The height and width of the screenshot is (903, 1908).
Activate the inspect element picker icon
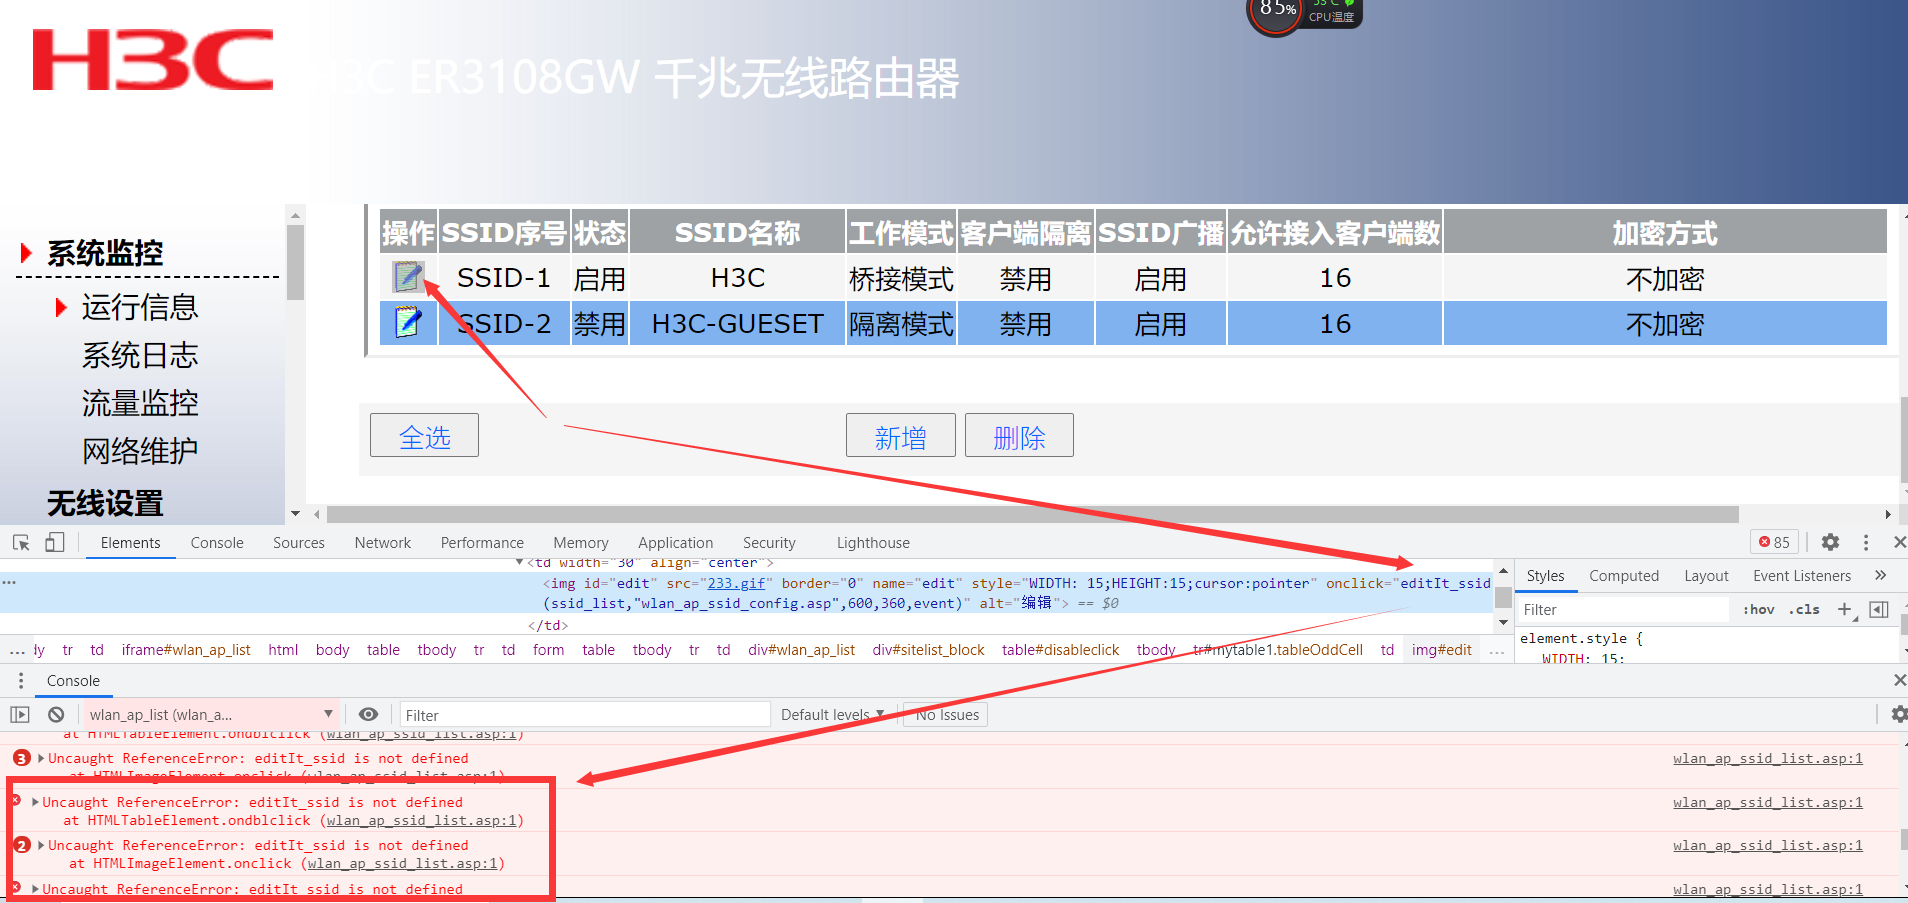click(21, 542)
